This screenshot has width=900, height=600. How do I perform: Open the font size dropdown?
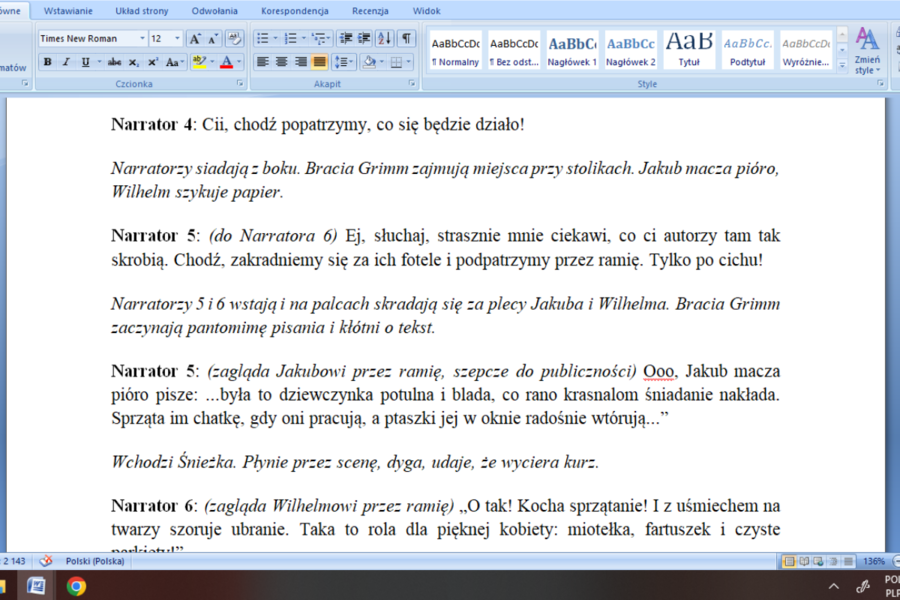[178, 39]
